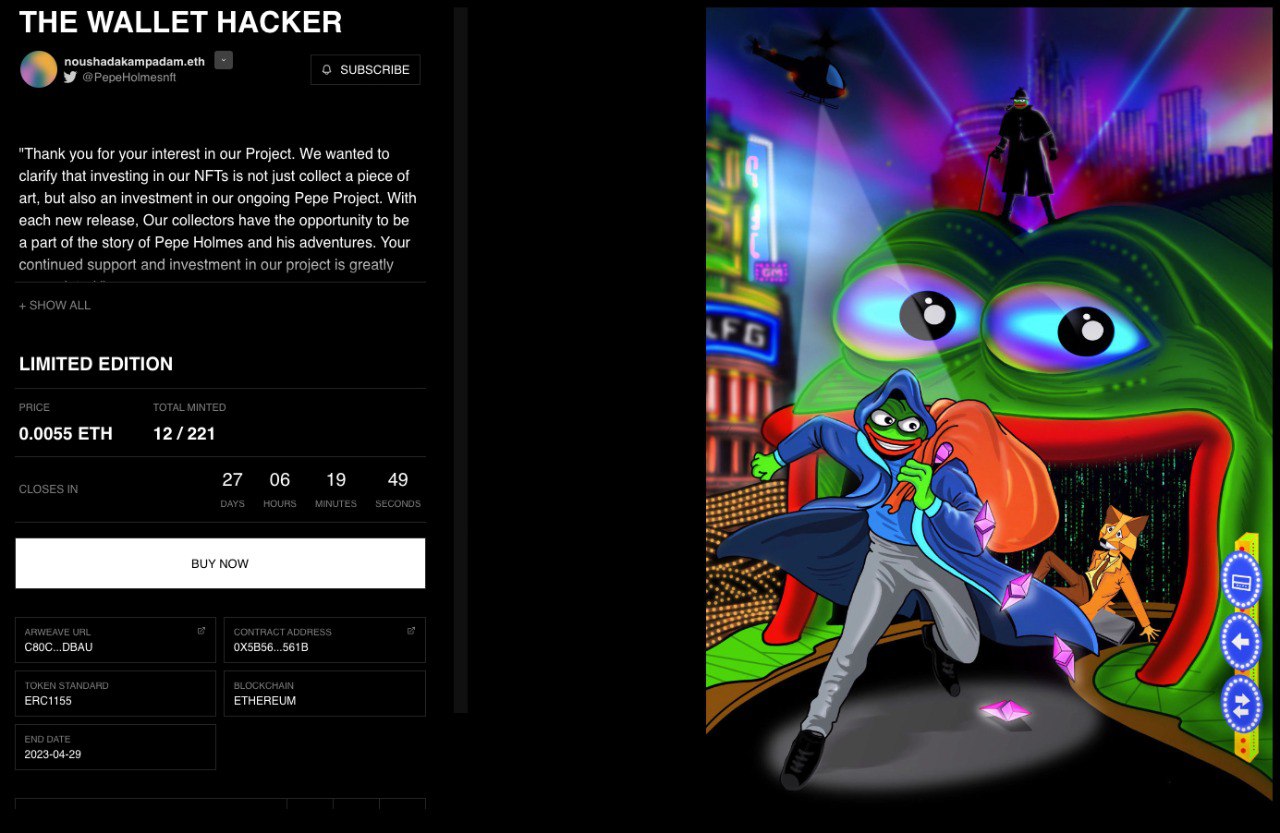The height and width of the screenshot is (833, 1280).
Task: Click the End Date 2023-04-29 box
Action: 115,747
